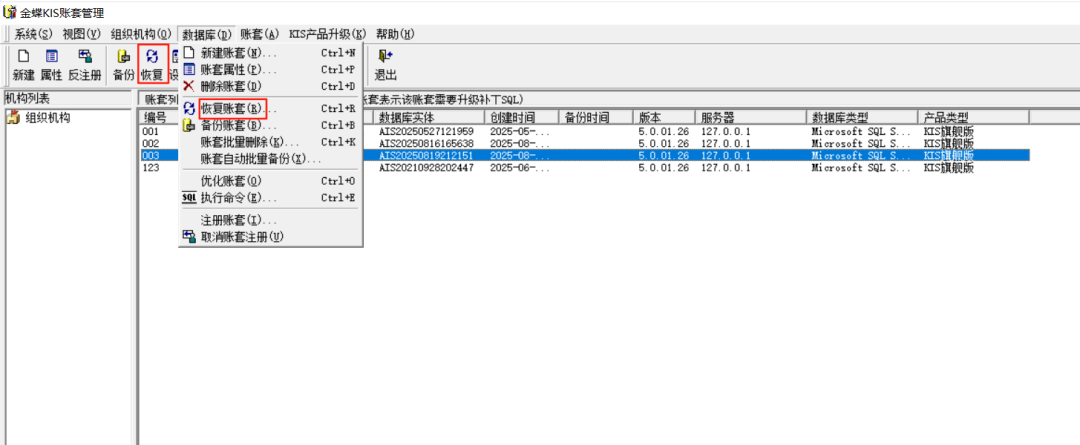Choose 删除账套(D) from the menu
Screen dimensions: 1080x445
270,86
